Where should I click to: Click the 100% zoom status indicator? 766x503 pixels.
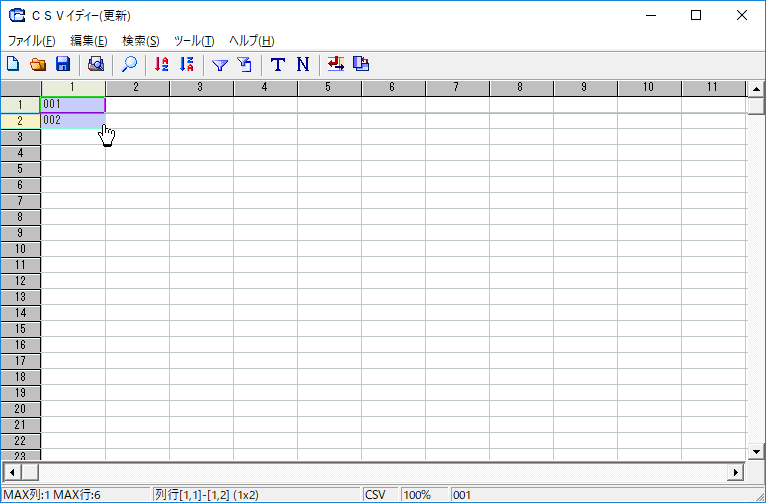417,495
